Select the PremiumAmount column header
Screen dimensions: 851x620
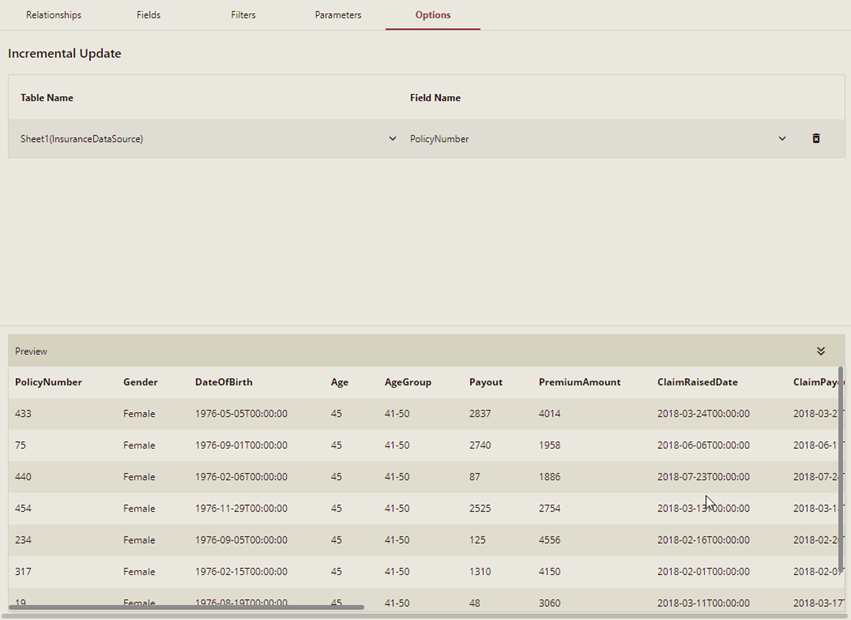580,382
